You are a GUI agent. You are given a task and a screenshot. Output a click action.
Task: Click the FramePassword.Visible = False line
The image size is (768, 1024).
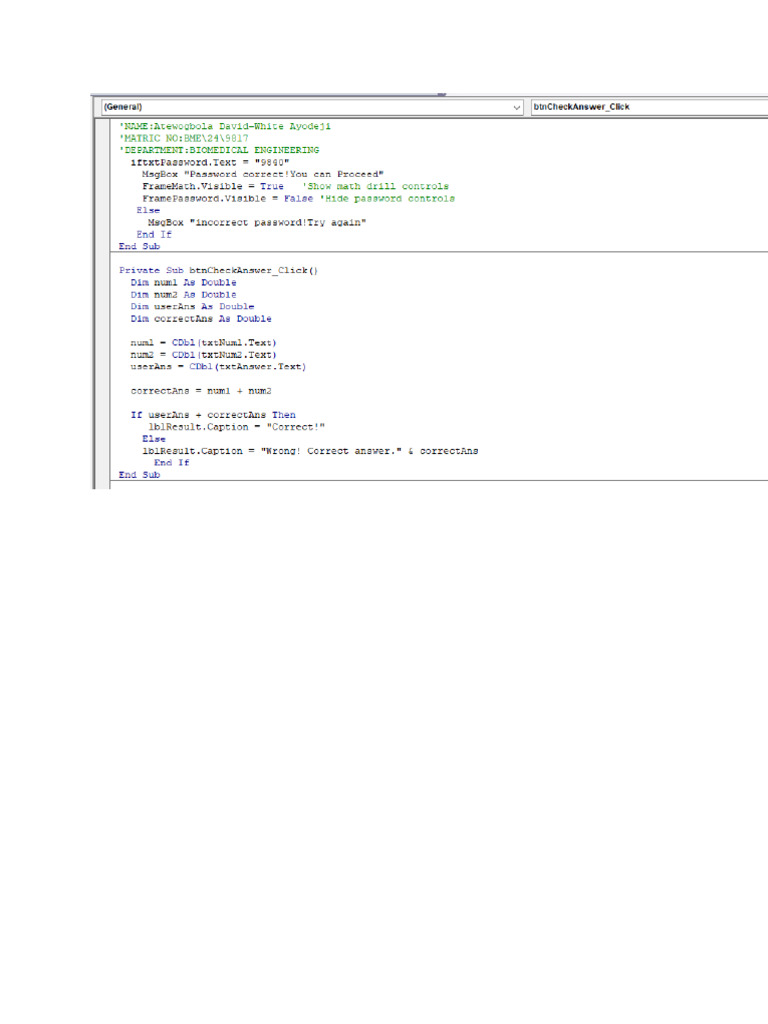pos(298,199)
